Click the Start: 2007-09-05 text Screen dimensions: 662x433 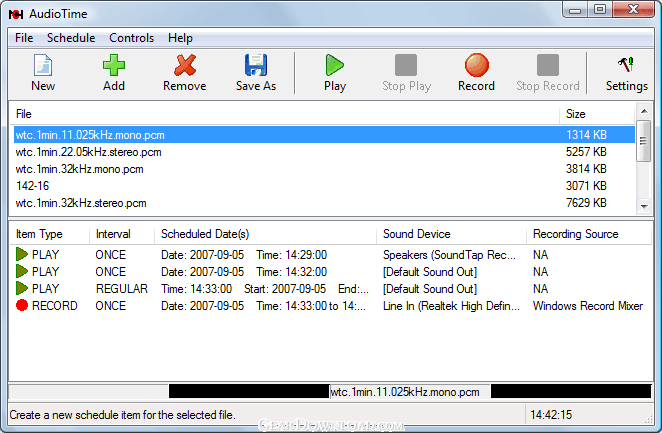[285, 289]
